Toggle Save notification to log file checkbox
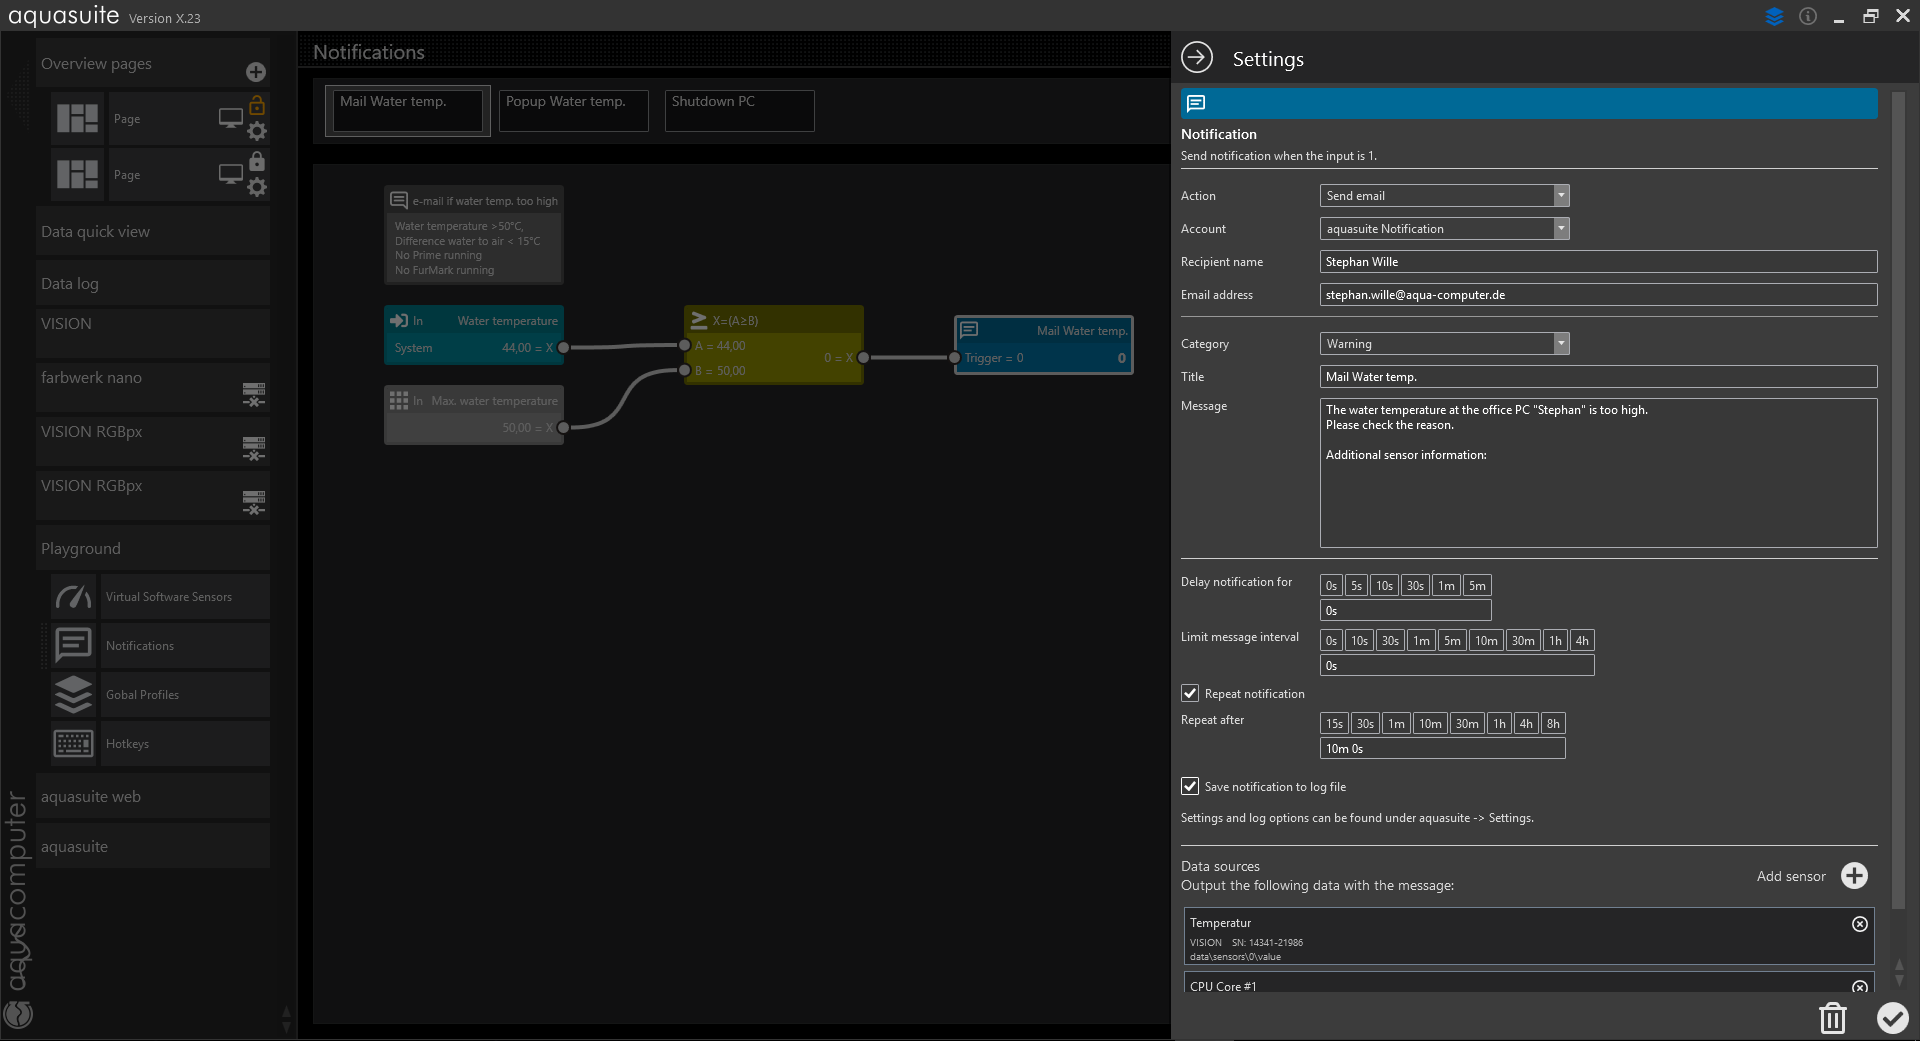Viewport: 1920px width, 1041px height. 1190,786
